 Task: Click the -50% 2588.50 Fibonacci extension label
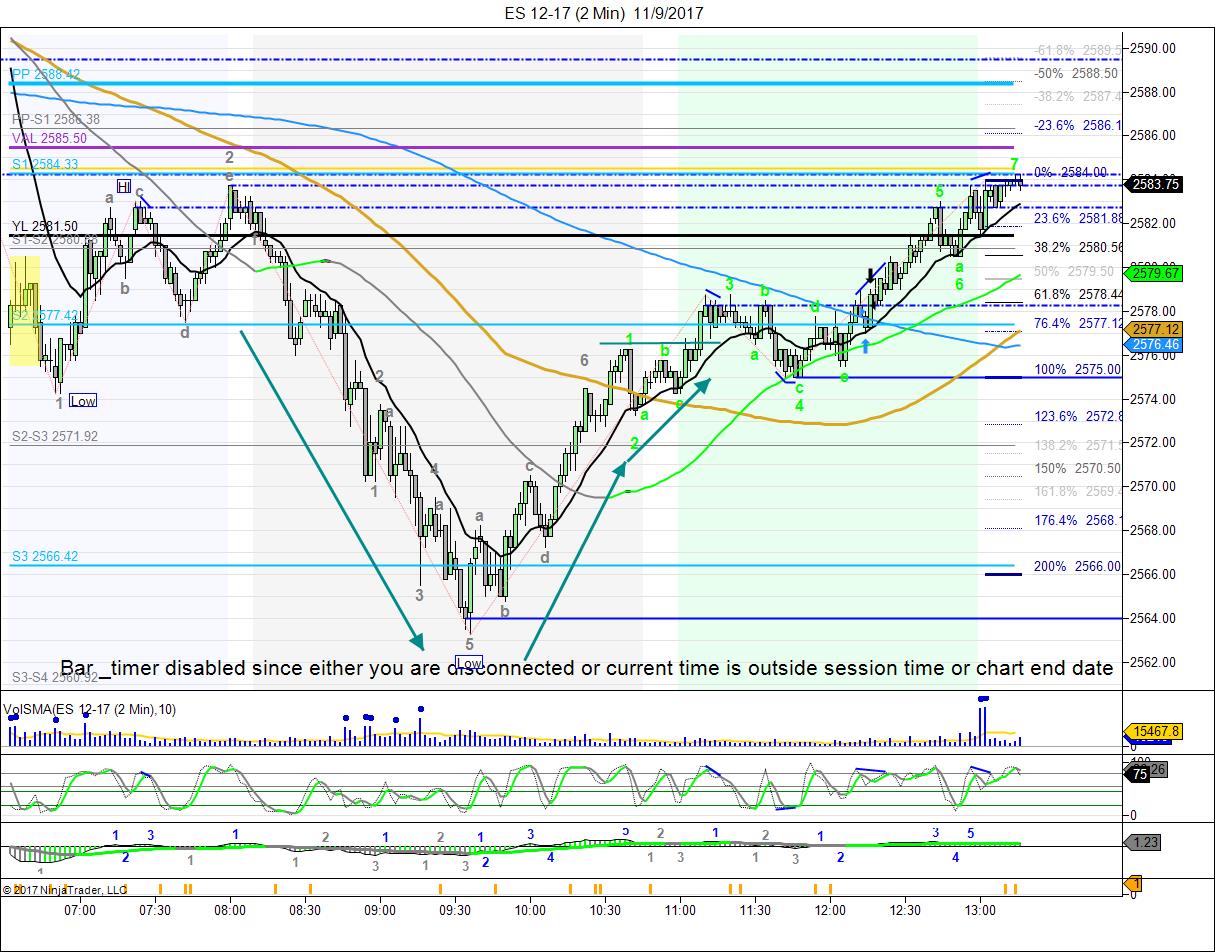point(1076,73)
